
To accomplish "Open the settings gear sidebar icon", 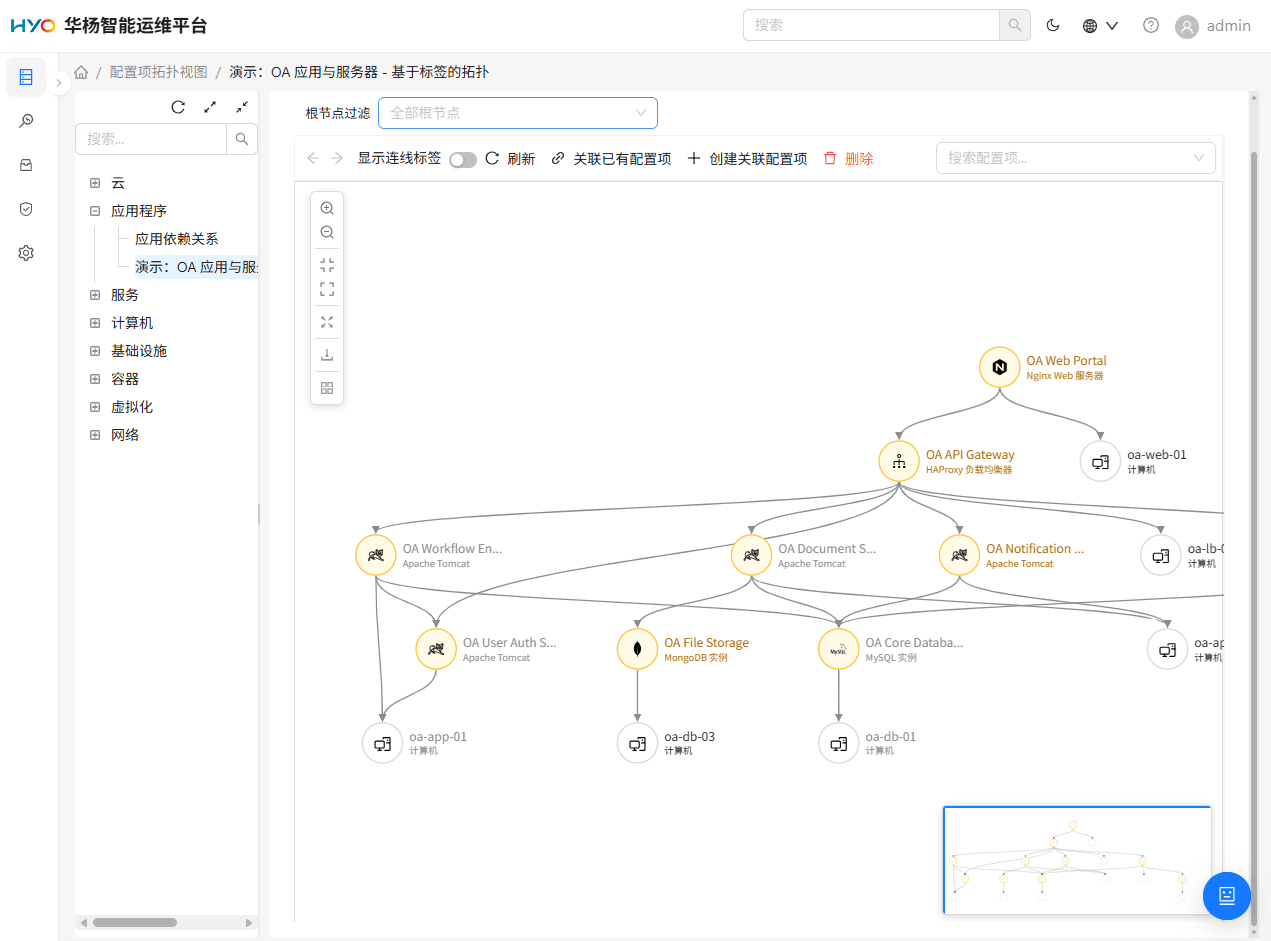I will coord(26,253).
